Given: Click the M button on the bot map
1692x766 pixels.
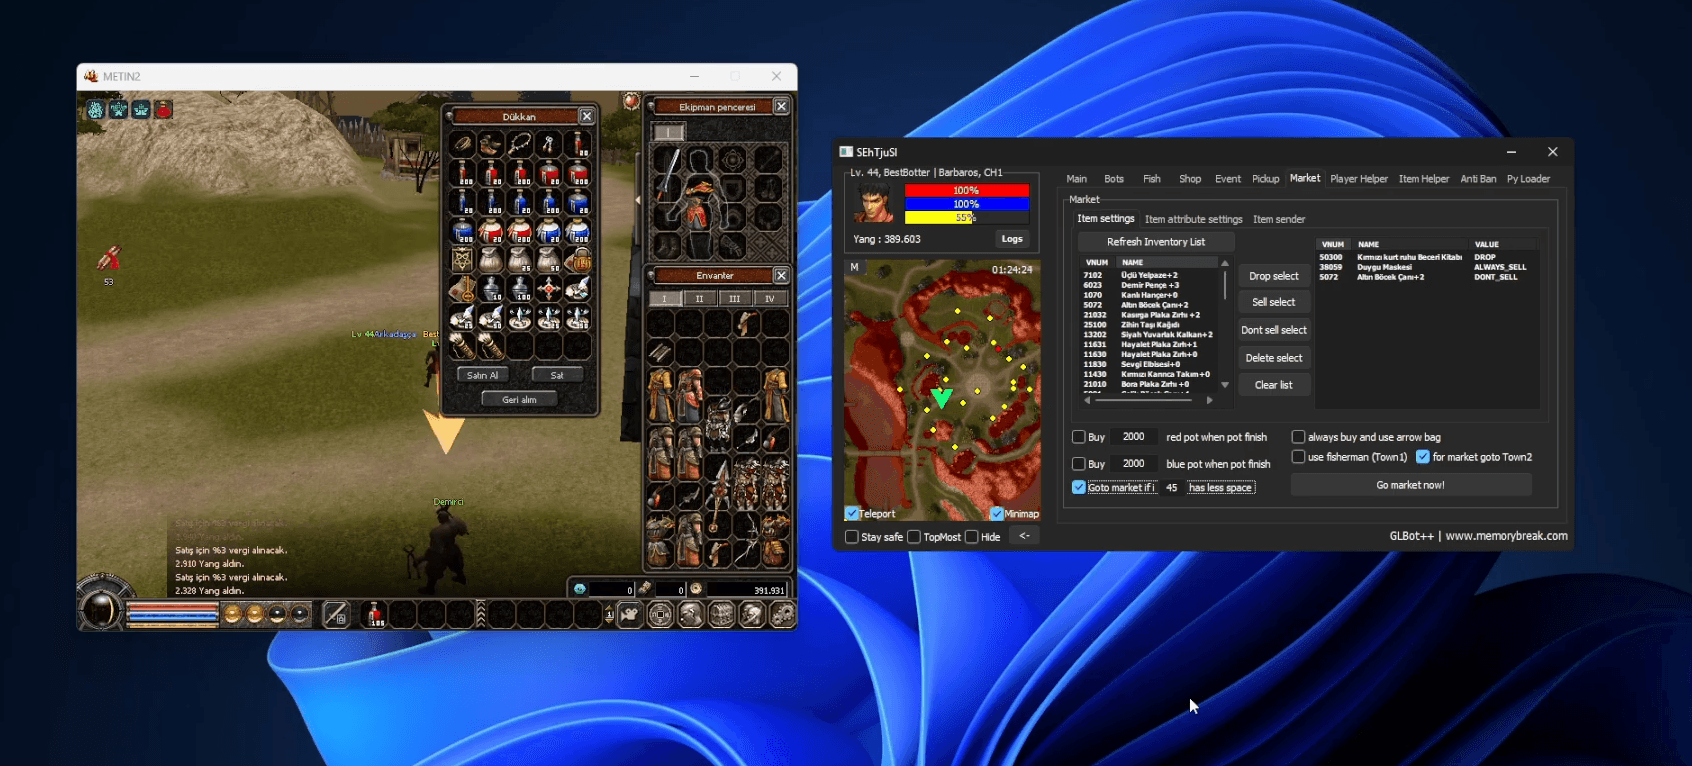Looking at the screenshot, I should [854, 267].
